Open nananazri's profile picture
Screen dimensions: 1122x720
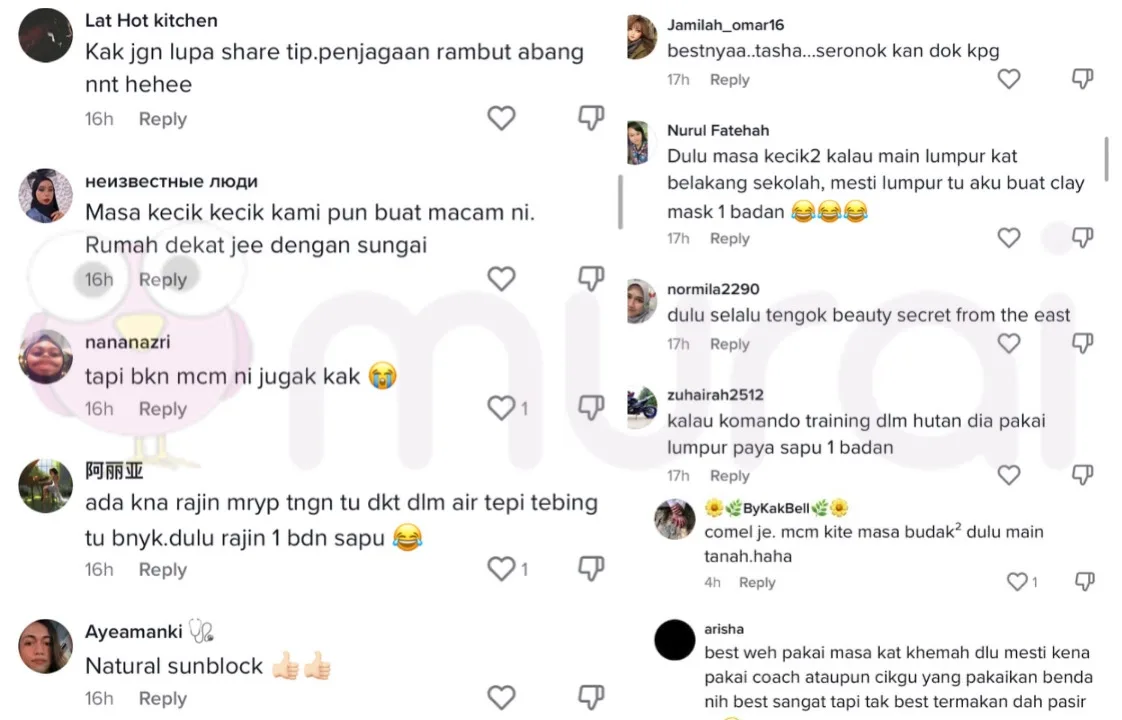(45, 358)
